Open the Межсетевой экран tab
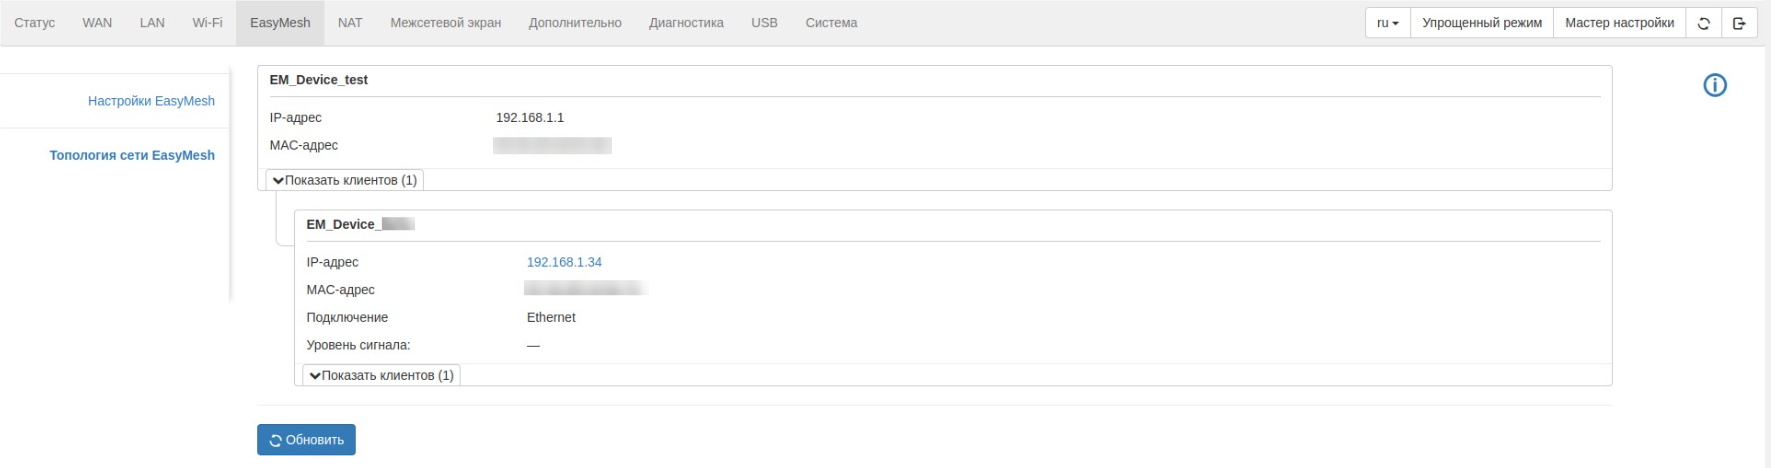The width and height of the screenshot is (1771, 468). pos(445,23)
